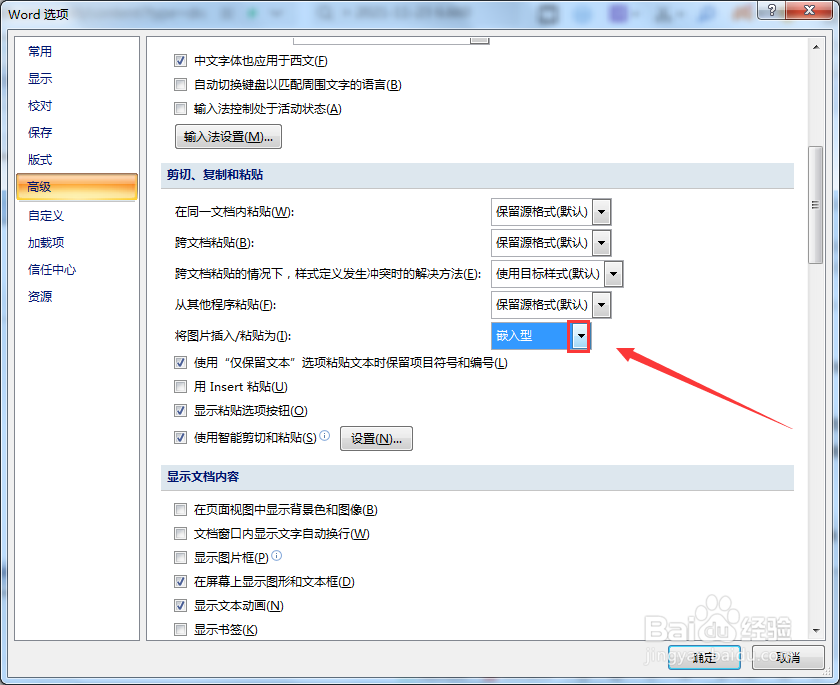Enable 显示图片框 checkbox
840x685 pixels.
(181, 558)
